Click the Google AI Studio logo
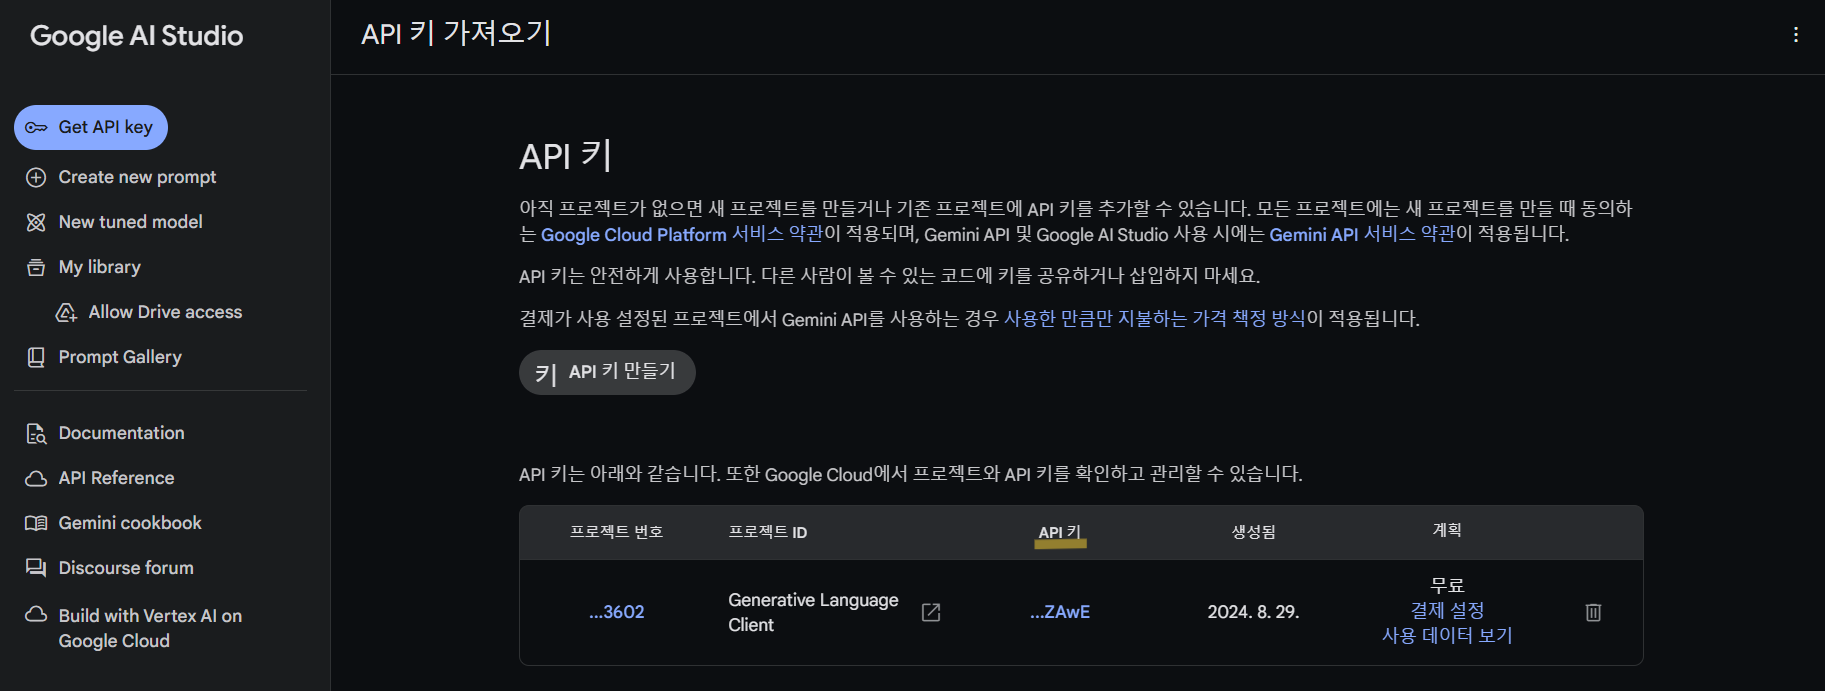 pos(137,36)
